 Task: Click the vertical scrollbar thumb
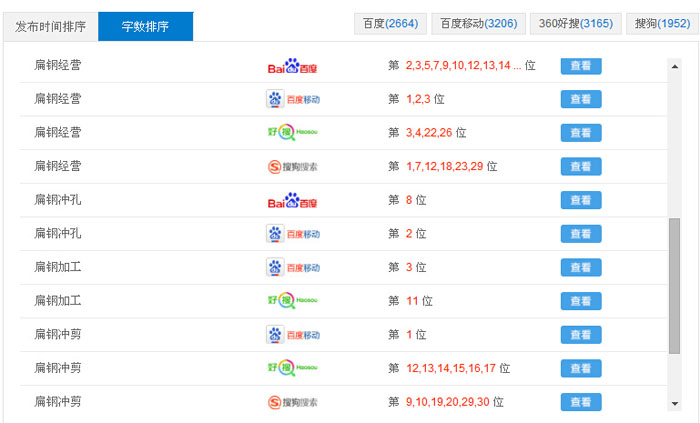(675, 286)
